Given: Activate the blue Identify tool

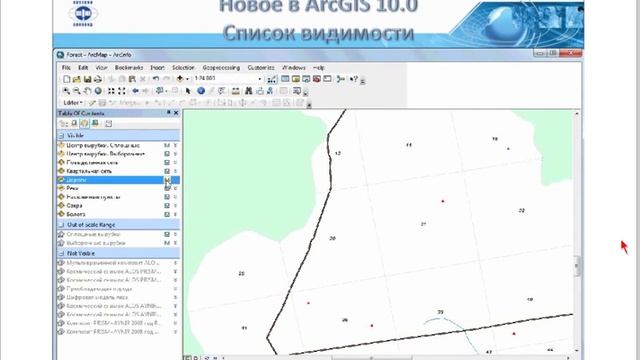Looking at the screenshot, I should pos(201,91).
